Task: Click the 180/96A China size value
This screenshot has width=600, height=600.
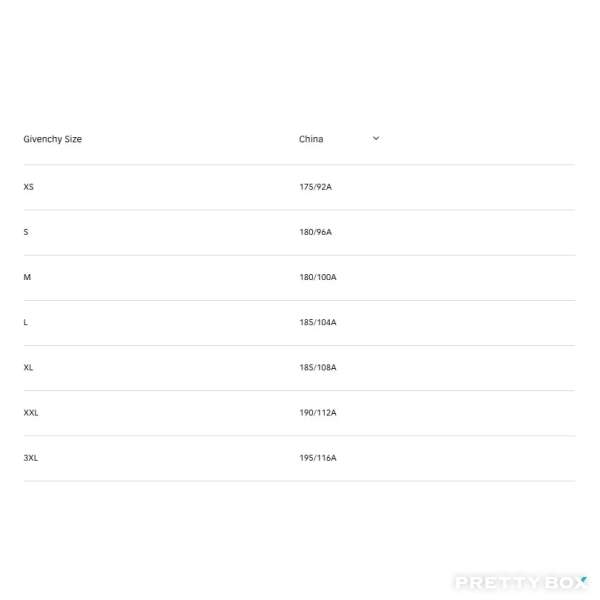Action: [x=315, y=232]
